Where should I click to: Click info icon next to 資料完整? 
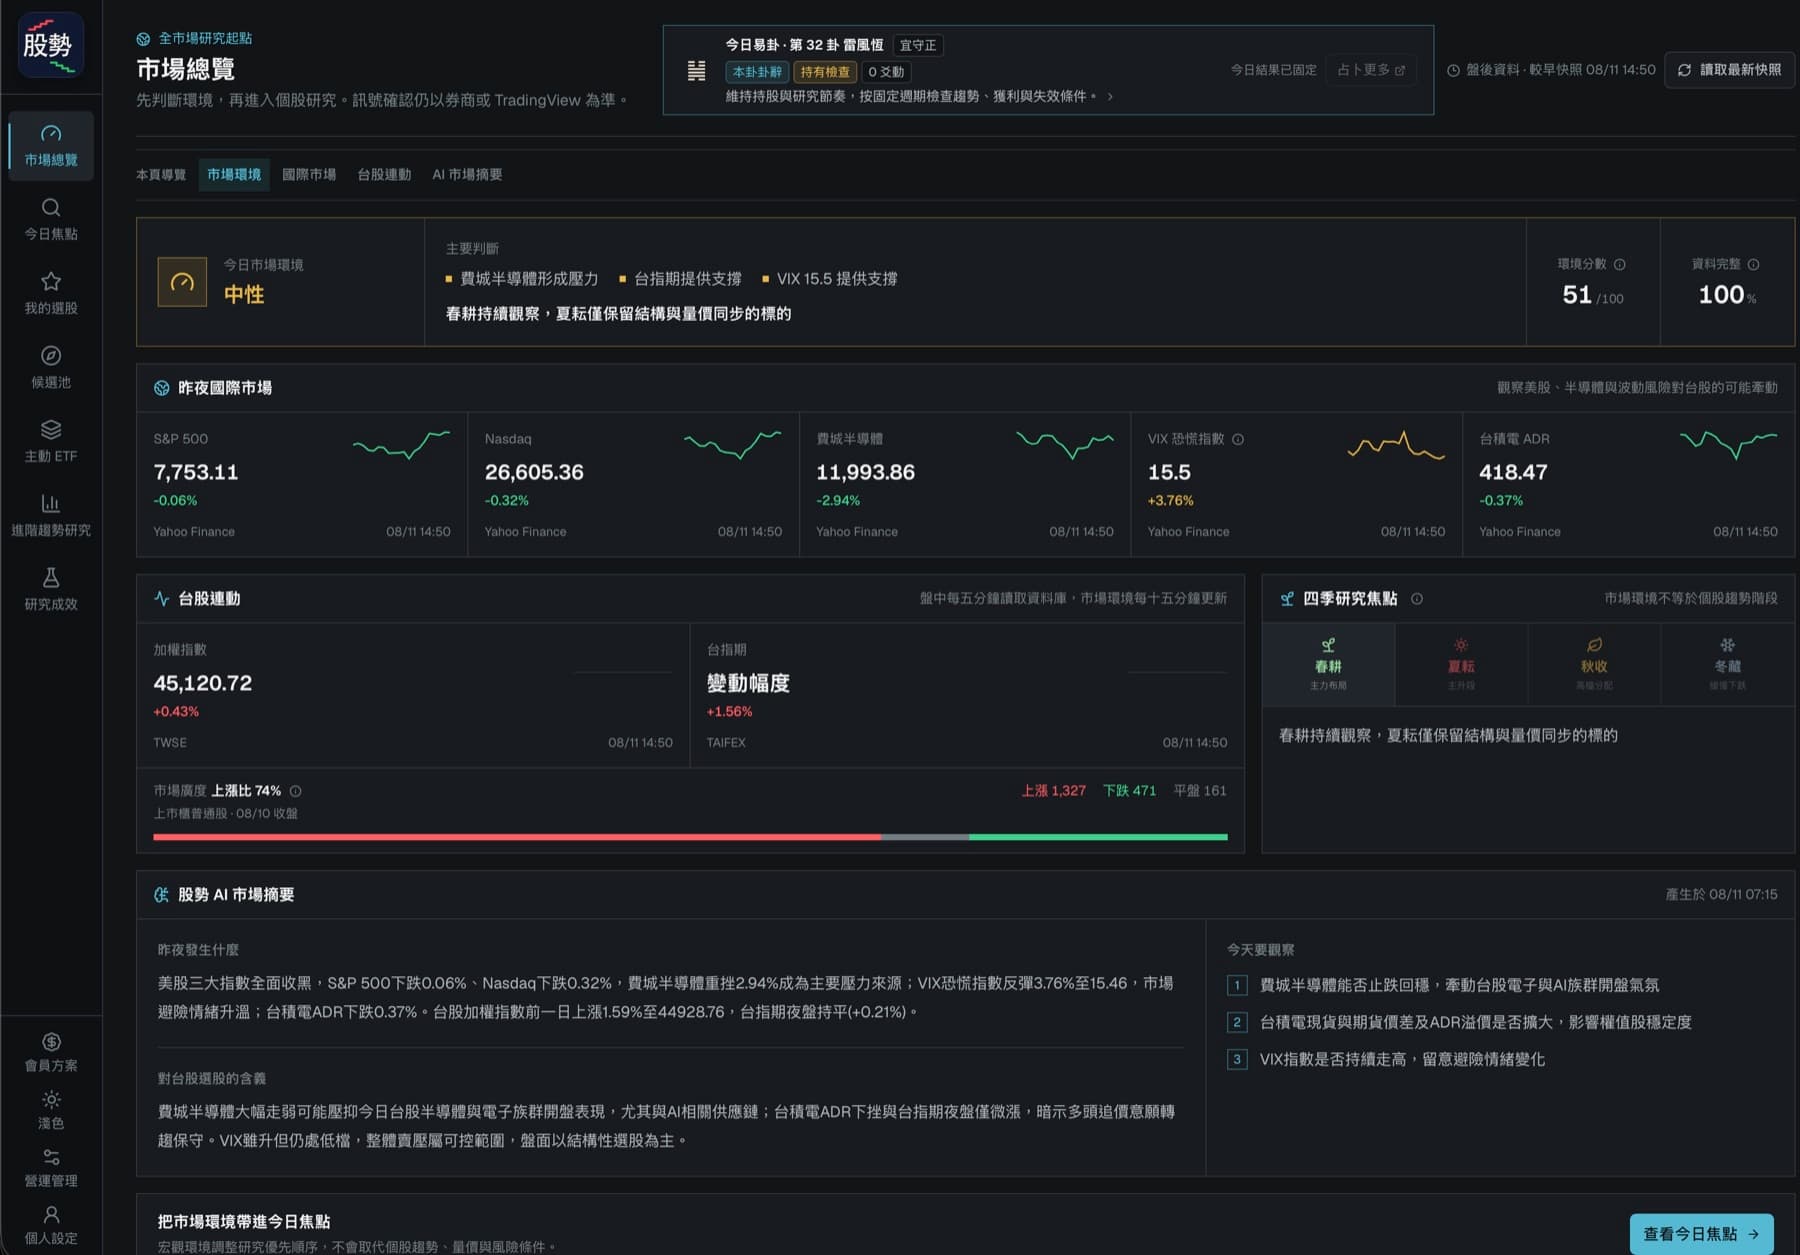(1753, 264)
